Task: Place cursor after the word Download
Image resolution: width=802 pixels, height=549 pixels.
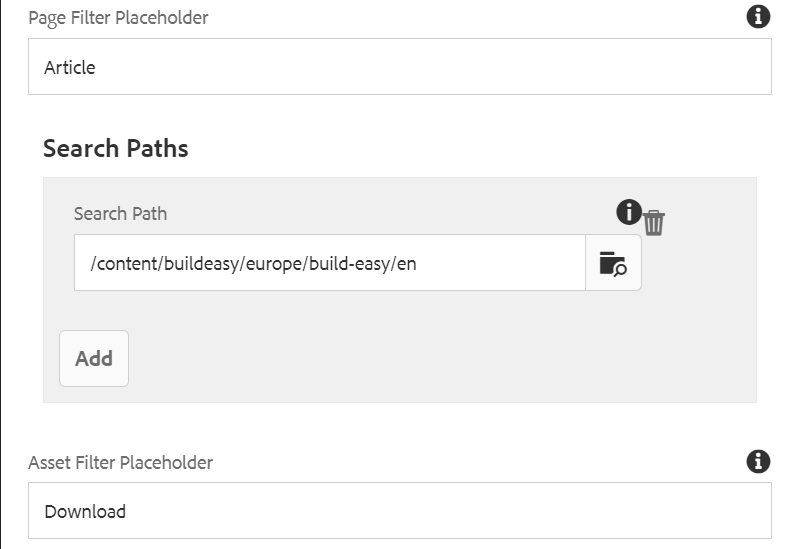Action: coord(127,512)
